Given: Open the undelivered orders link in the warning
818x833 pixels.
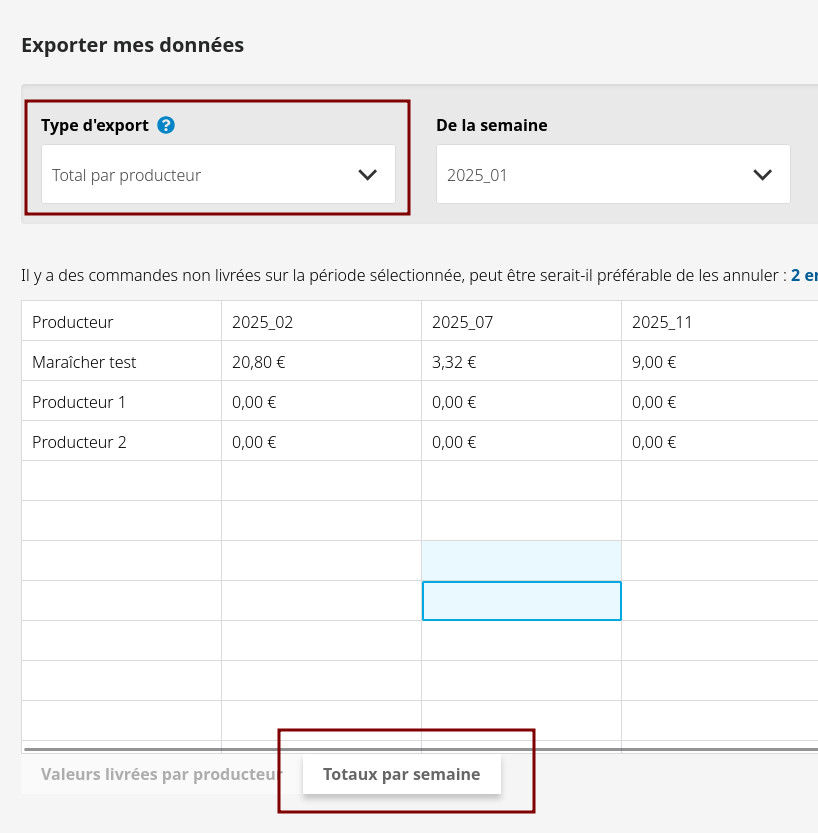Looking at the screenshot, I should (x=804, y=275).
